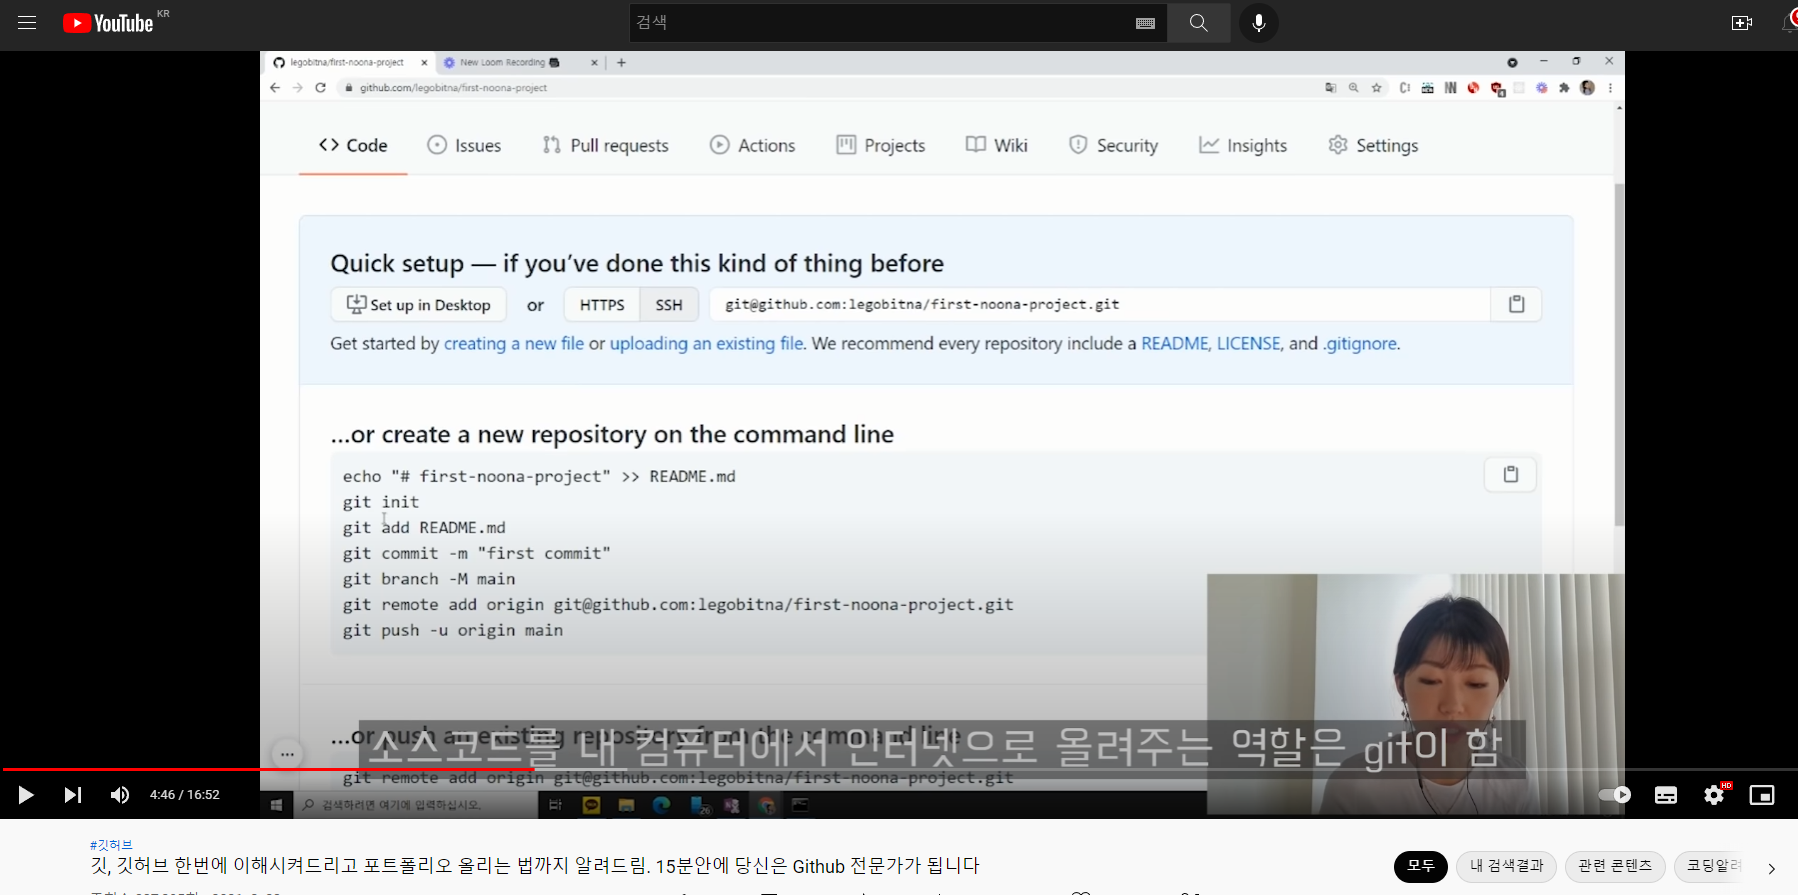Open the GitHub Settings tab in video
Screen dimensions: 1798x895
1373,145
